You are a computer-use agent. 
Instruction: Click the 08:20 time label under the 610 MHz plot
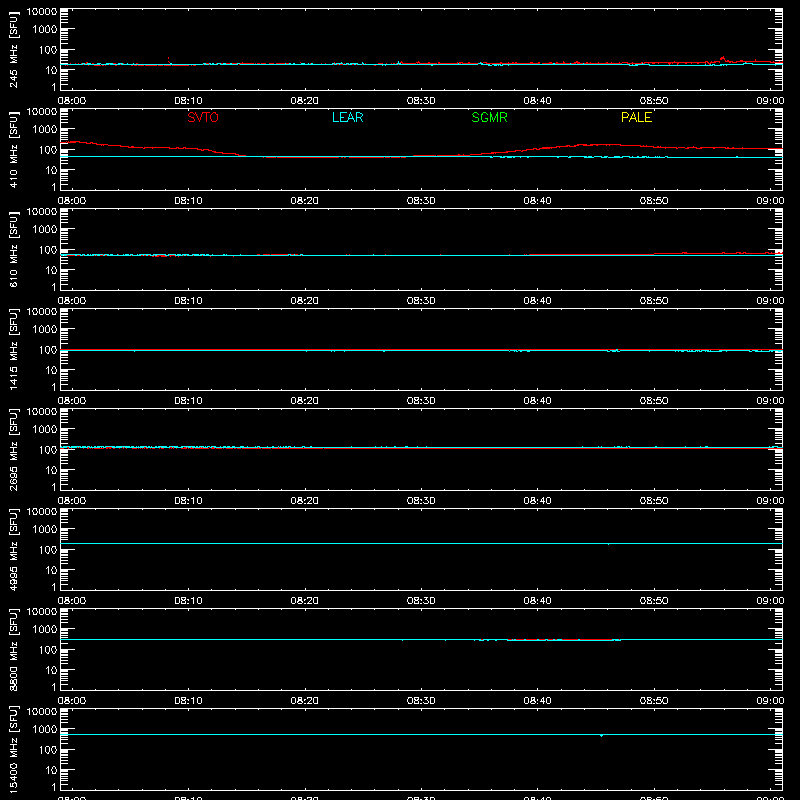pos(305,301)
